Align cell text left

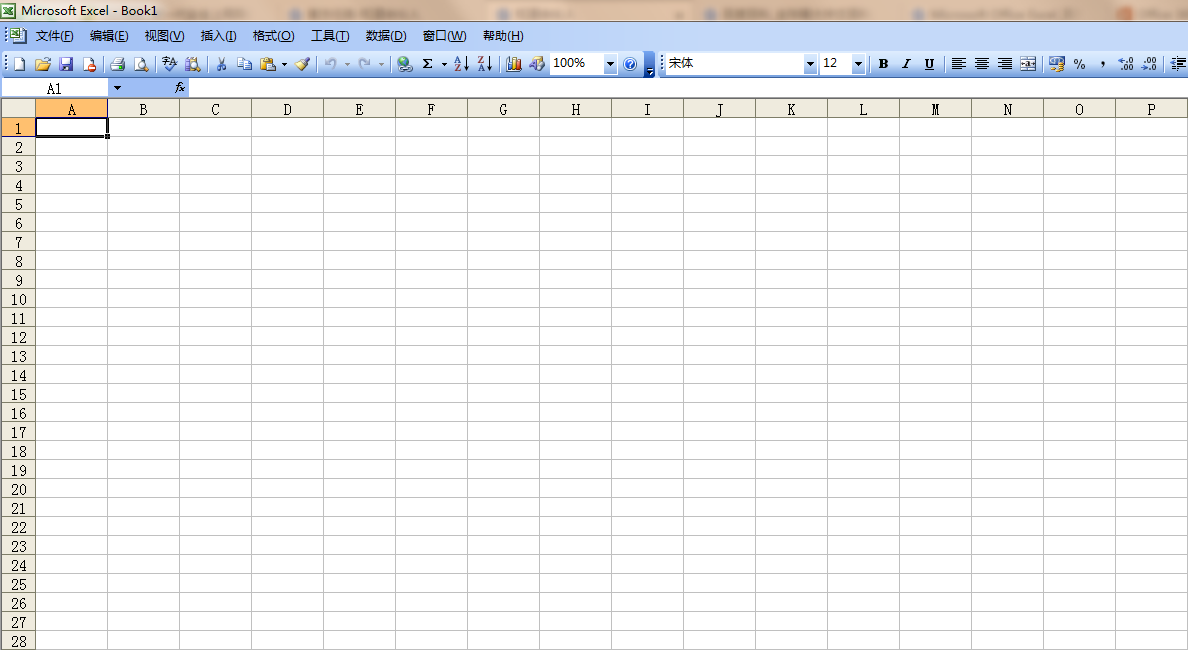pos(958,64)
